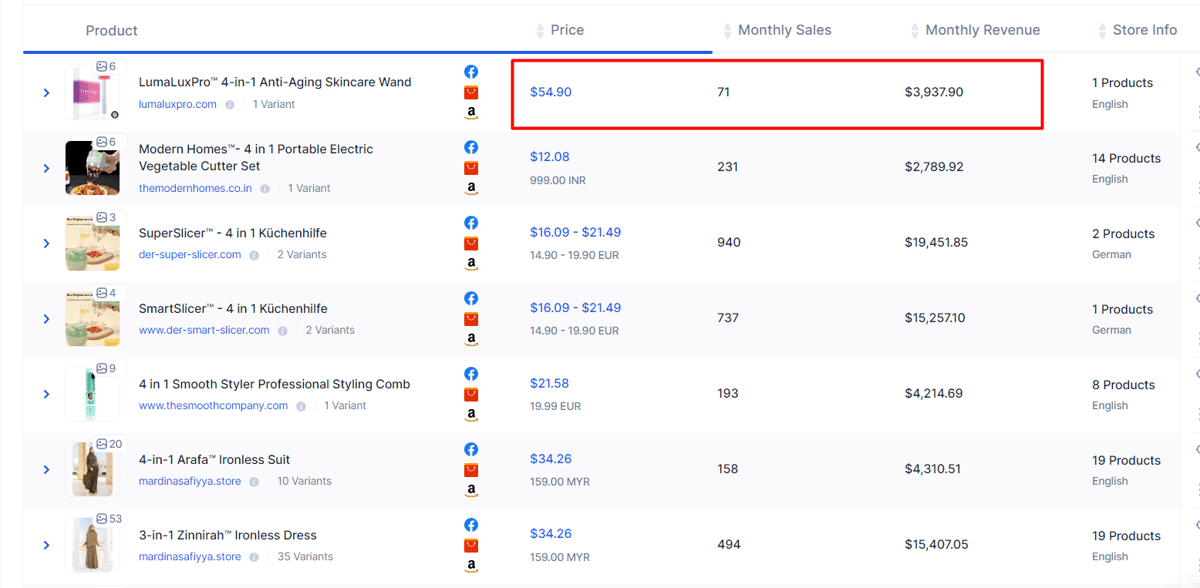Select the $15,407.05 monthly revenue value
1200x588 pixels.
point(936,544)
